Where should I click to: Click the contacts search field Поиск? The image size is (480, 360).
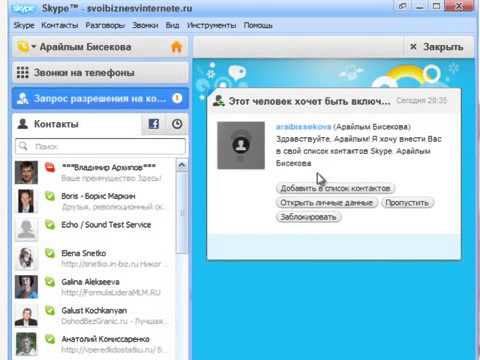click(100, 146)
